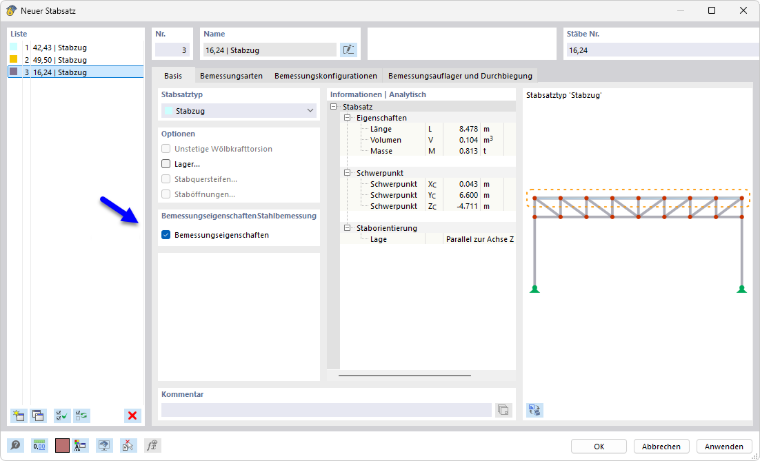Tick the Staböffnungen... checkbox
Image resolution: width=760 pixels, height=461 pixels.
[166, 194]
